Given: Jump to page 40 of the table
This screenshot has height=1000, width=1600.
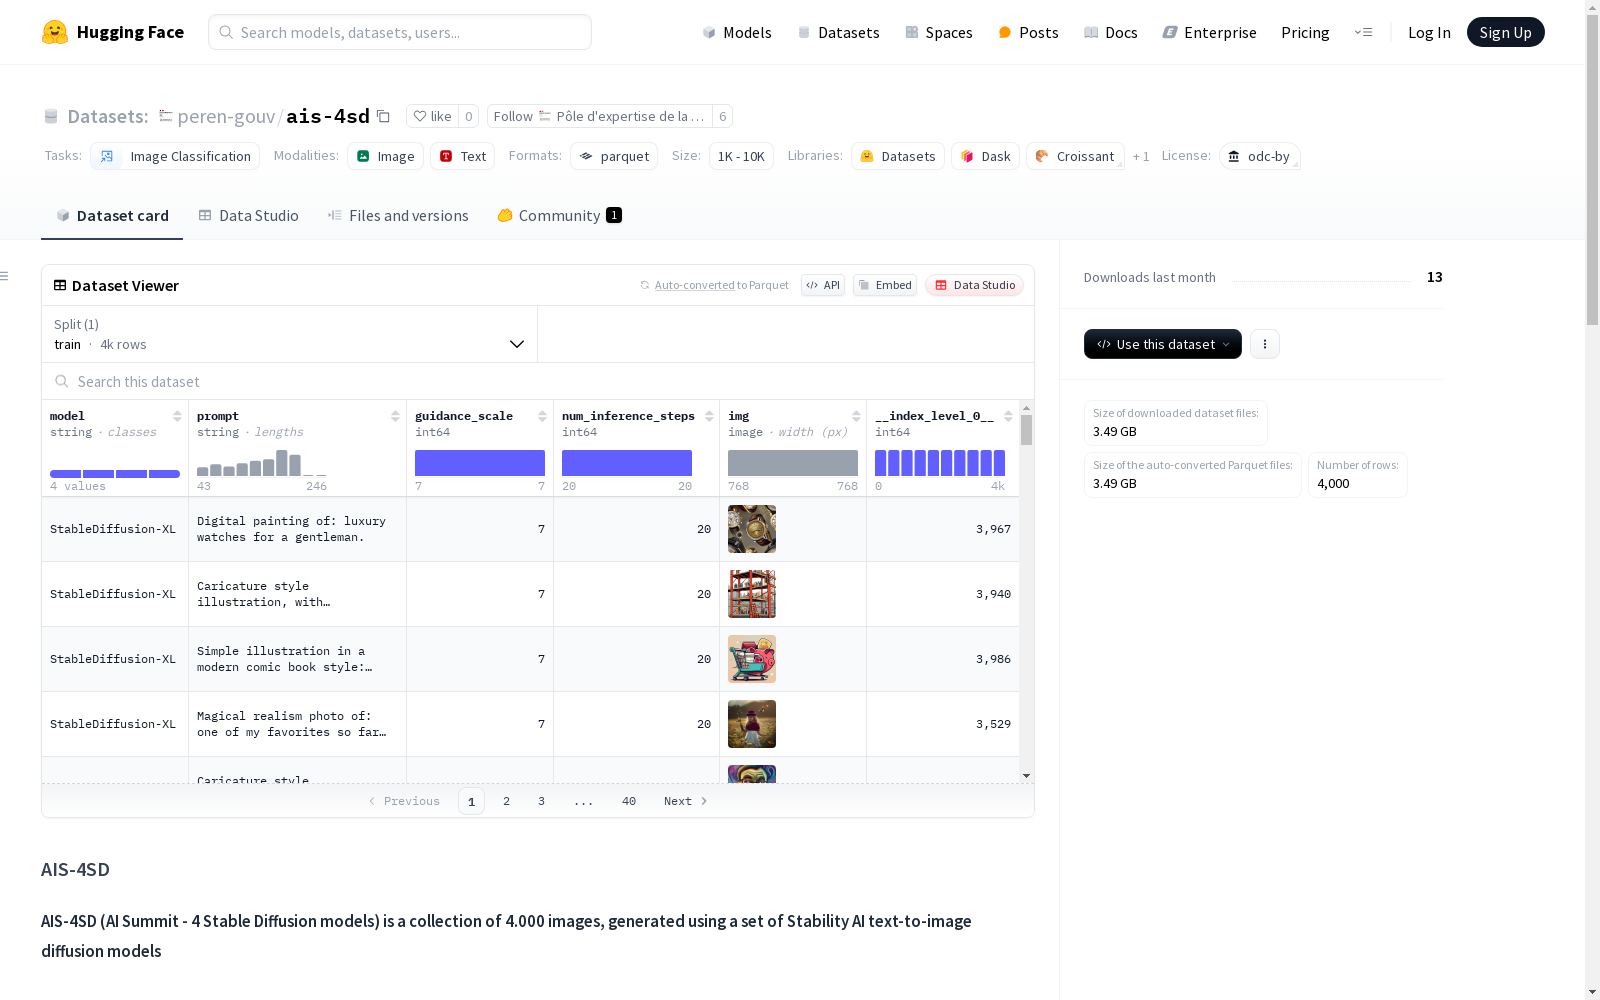Looking at the screenshot, I should (x=629, y=801).
